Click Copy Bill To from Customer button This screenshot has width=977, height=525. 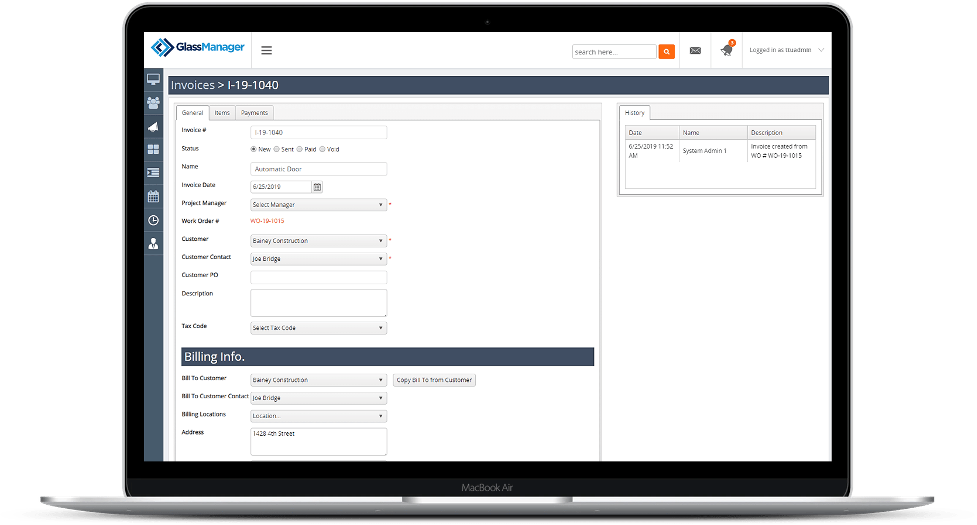tap(434, 380)
